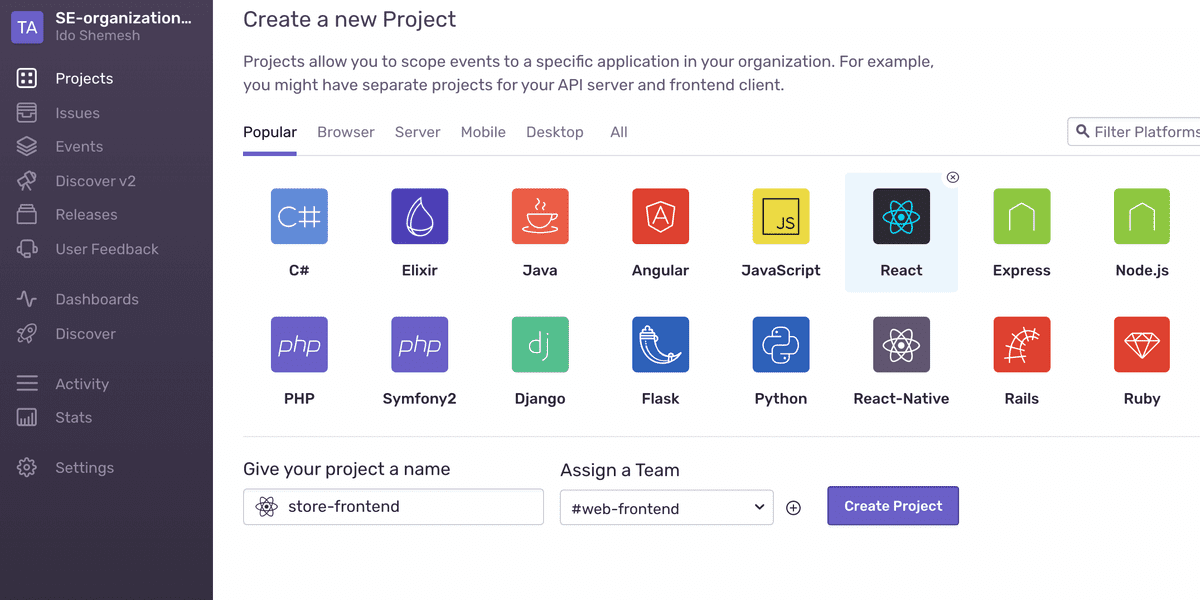The height and width of the screenshot is (600, 1200).
Task: Select the Flask platform icon
Action: click(x=660, y=345)
